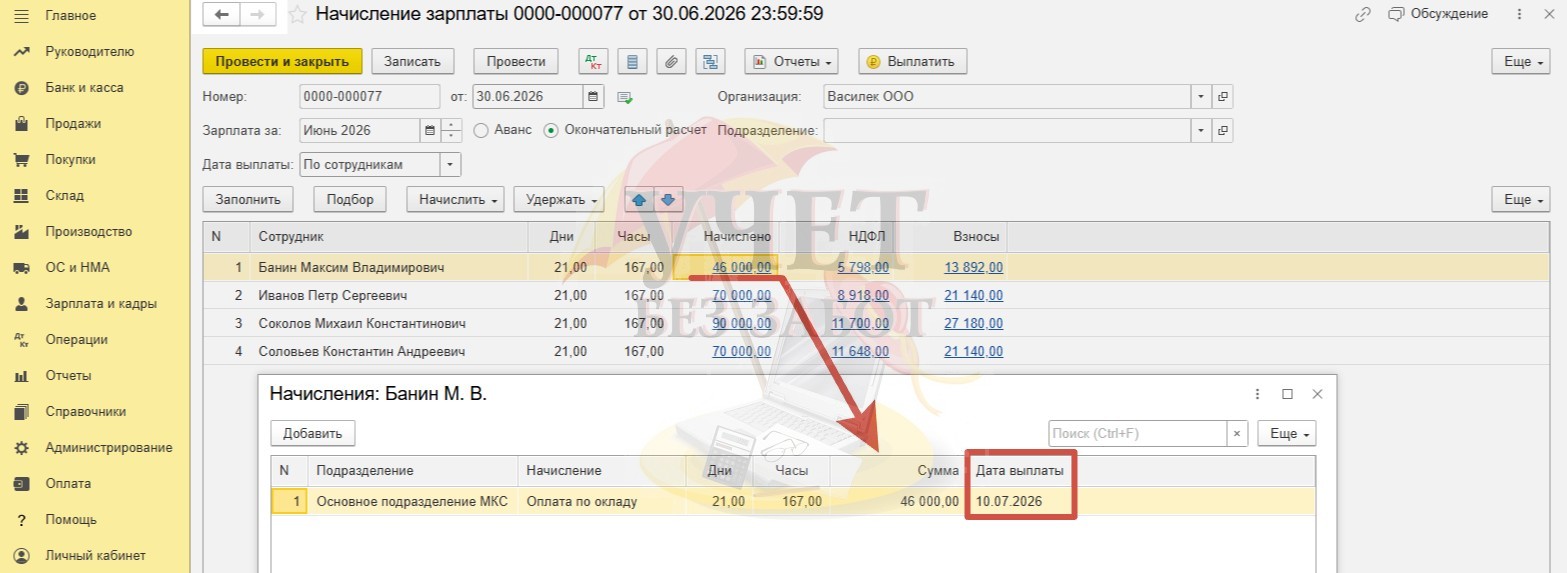This screenshot has width=1567, height=573.
Task: Click search field Поиск (Ctrl+F)
Action: click(x=1138, y=433)
